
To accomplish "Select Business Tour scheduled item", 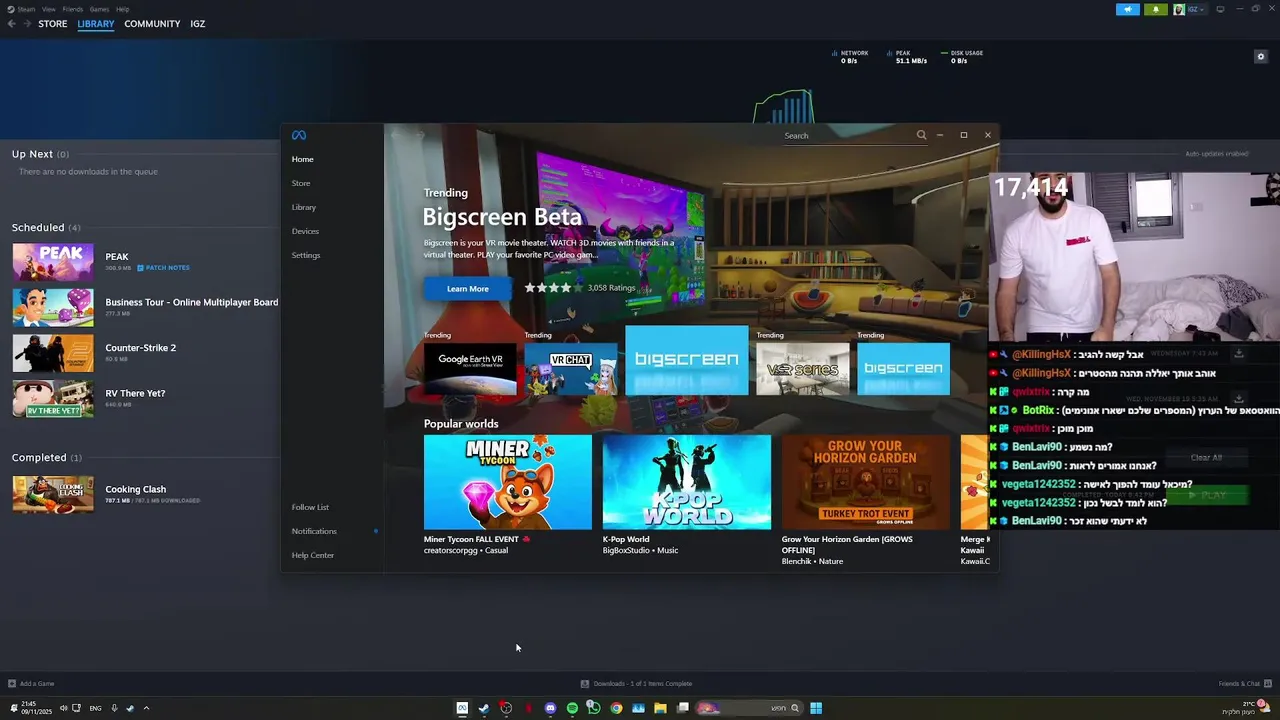I will tap(145, 307).
